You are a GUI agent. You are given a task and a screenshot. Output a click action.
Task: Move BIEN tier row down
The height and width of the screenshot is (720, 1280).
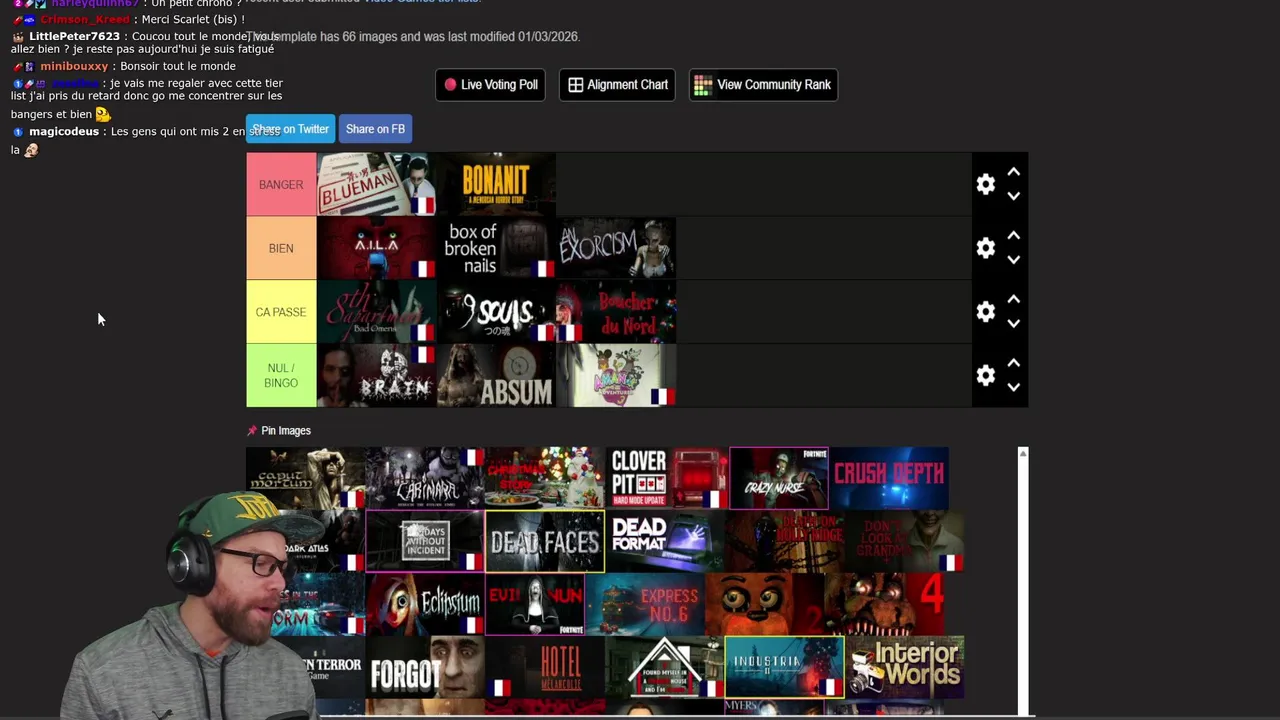1013,260
